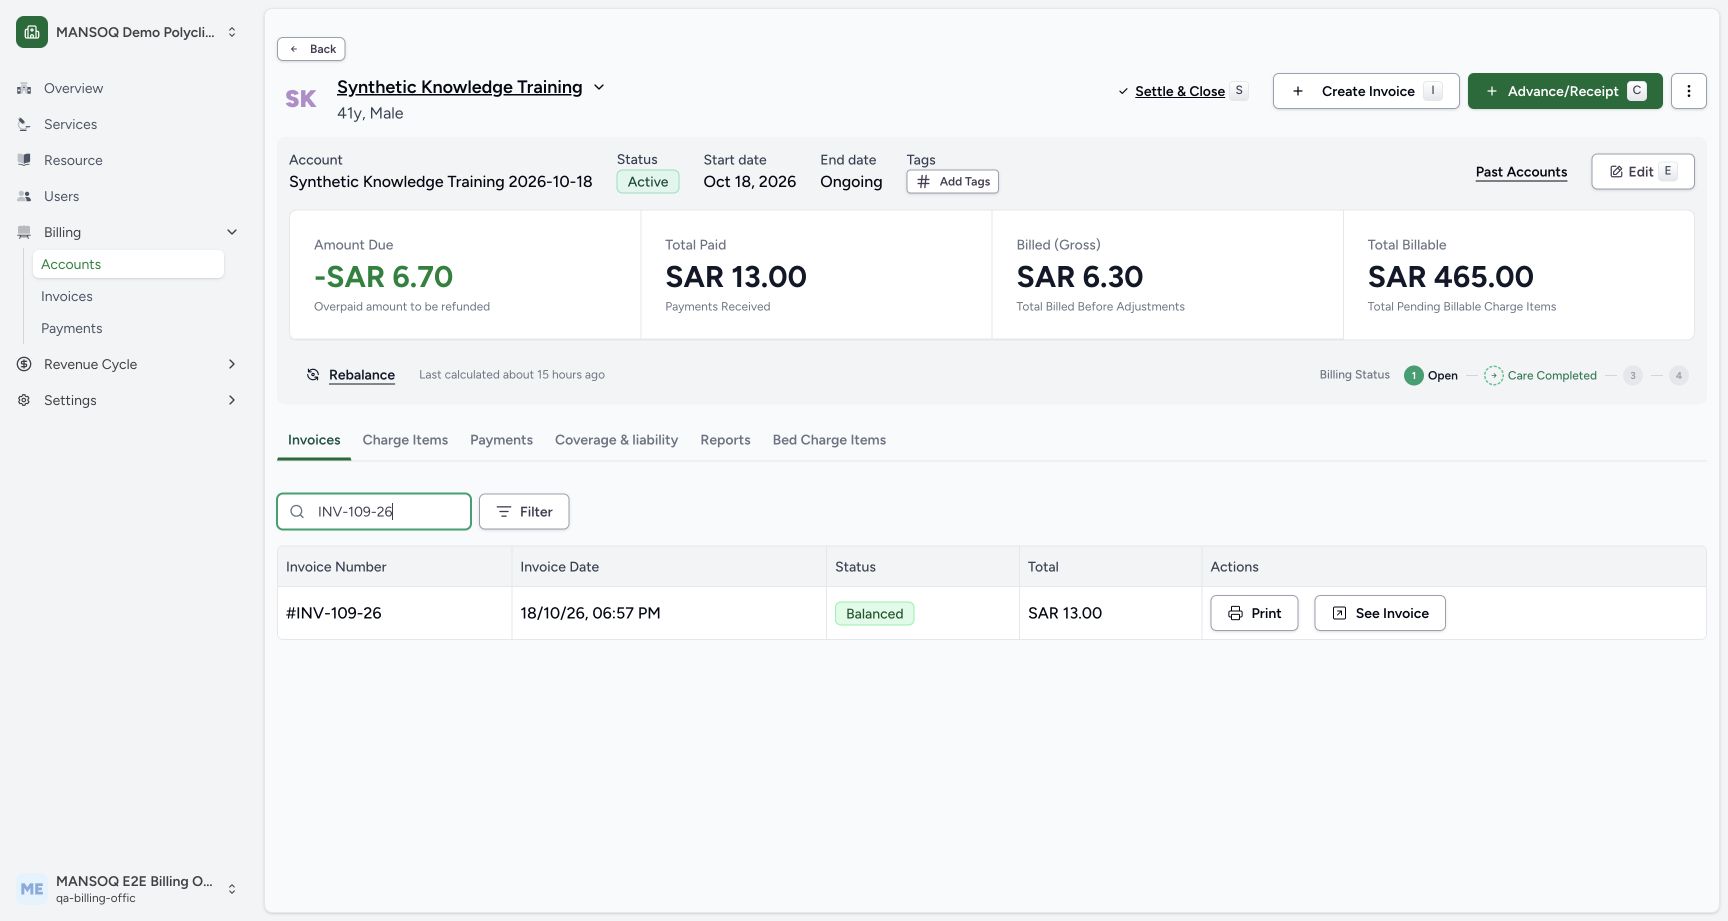Click the SK patient avatar
1728x921 pixels.
point(301,99)
